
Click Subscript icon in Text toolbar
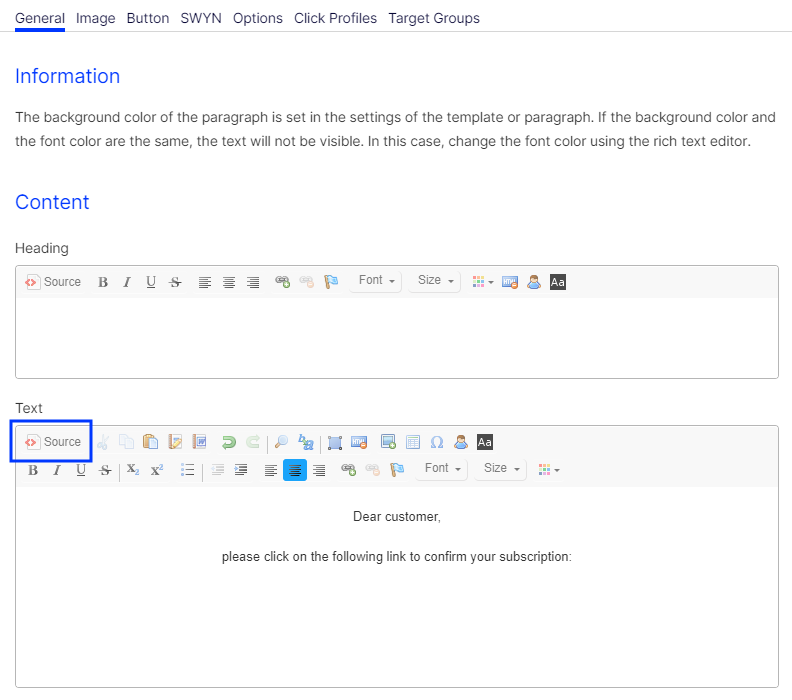click(x=133, y=470)
